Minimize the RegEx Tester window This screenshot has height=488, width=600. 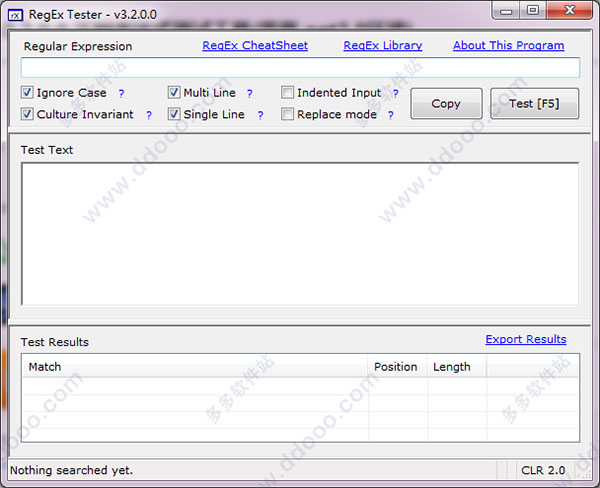(506, 11)
